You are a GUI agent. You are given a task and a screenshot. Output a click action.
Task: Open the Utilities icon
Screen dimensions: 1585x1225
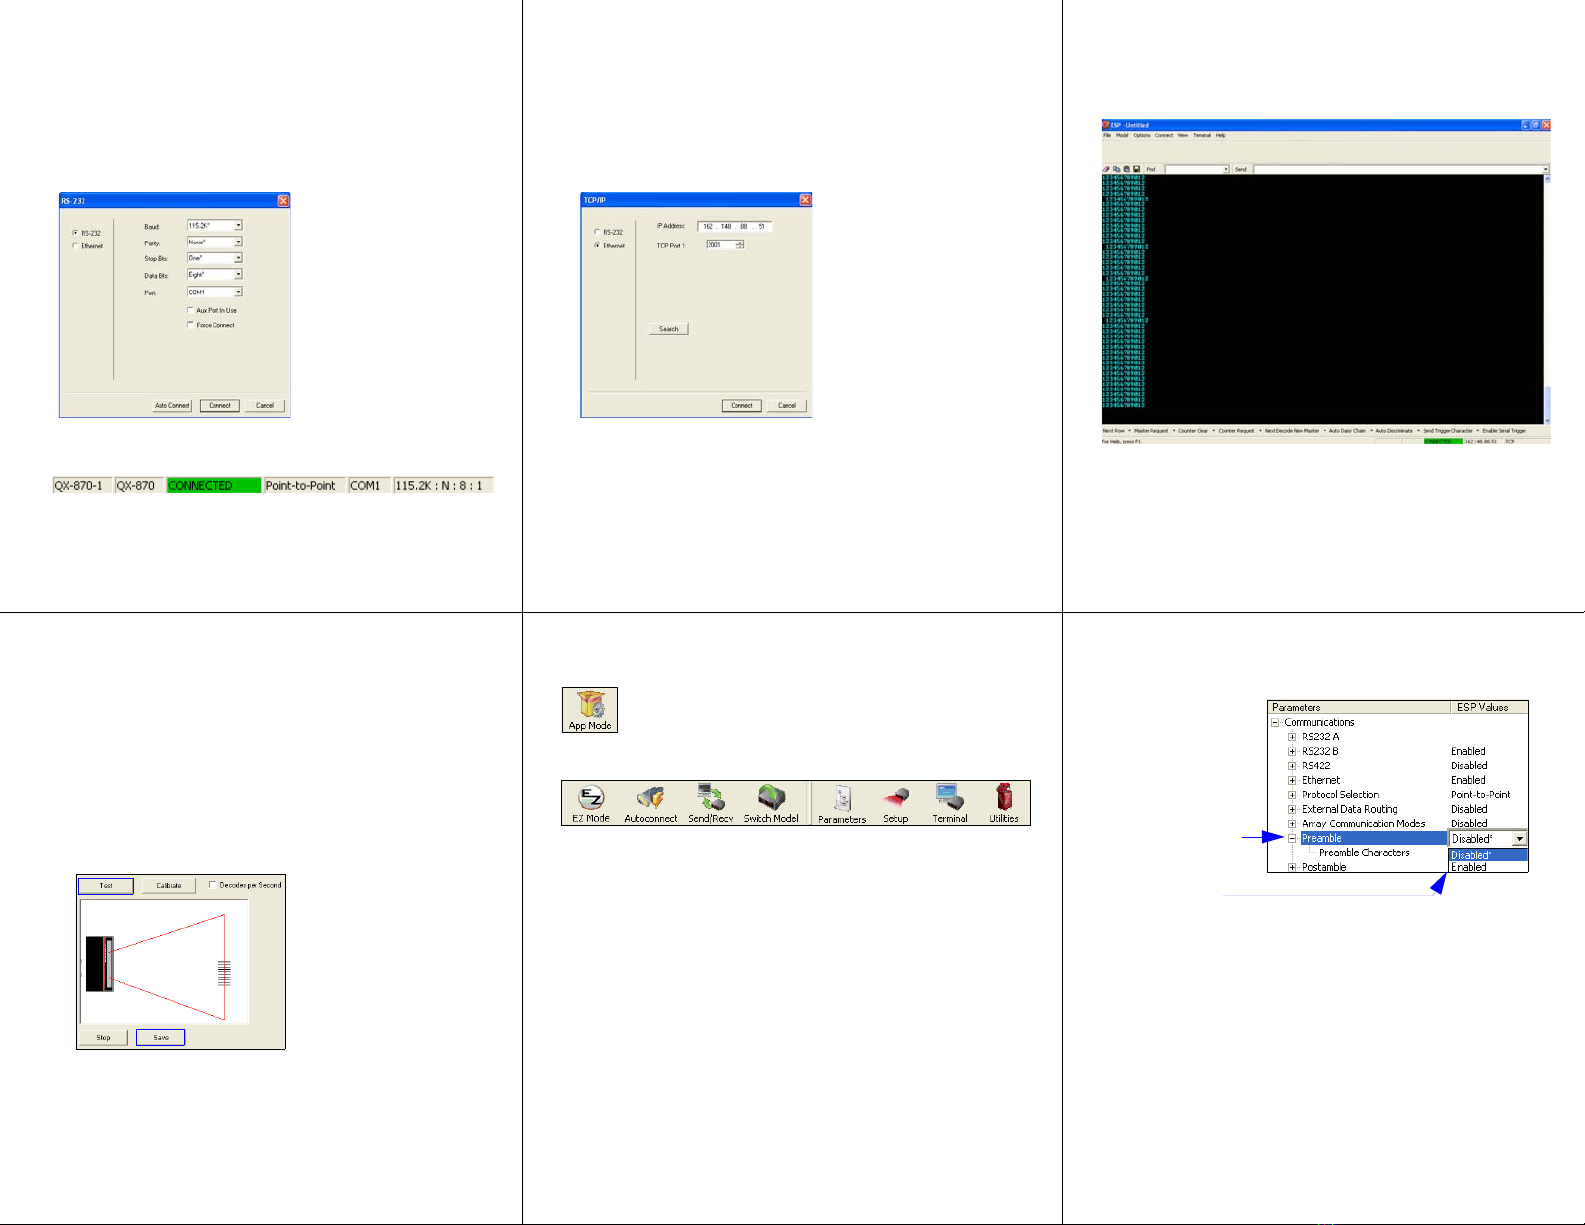1004,803
